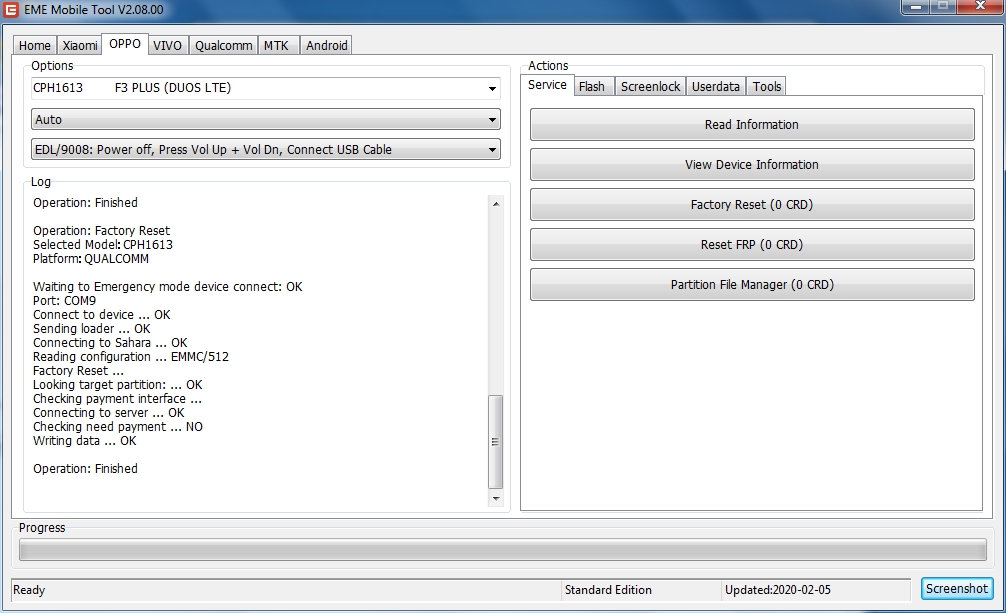Click 'Standard Edition' in status bar

click(608, 590)
